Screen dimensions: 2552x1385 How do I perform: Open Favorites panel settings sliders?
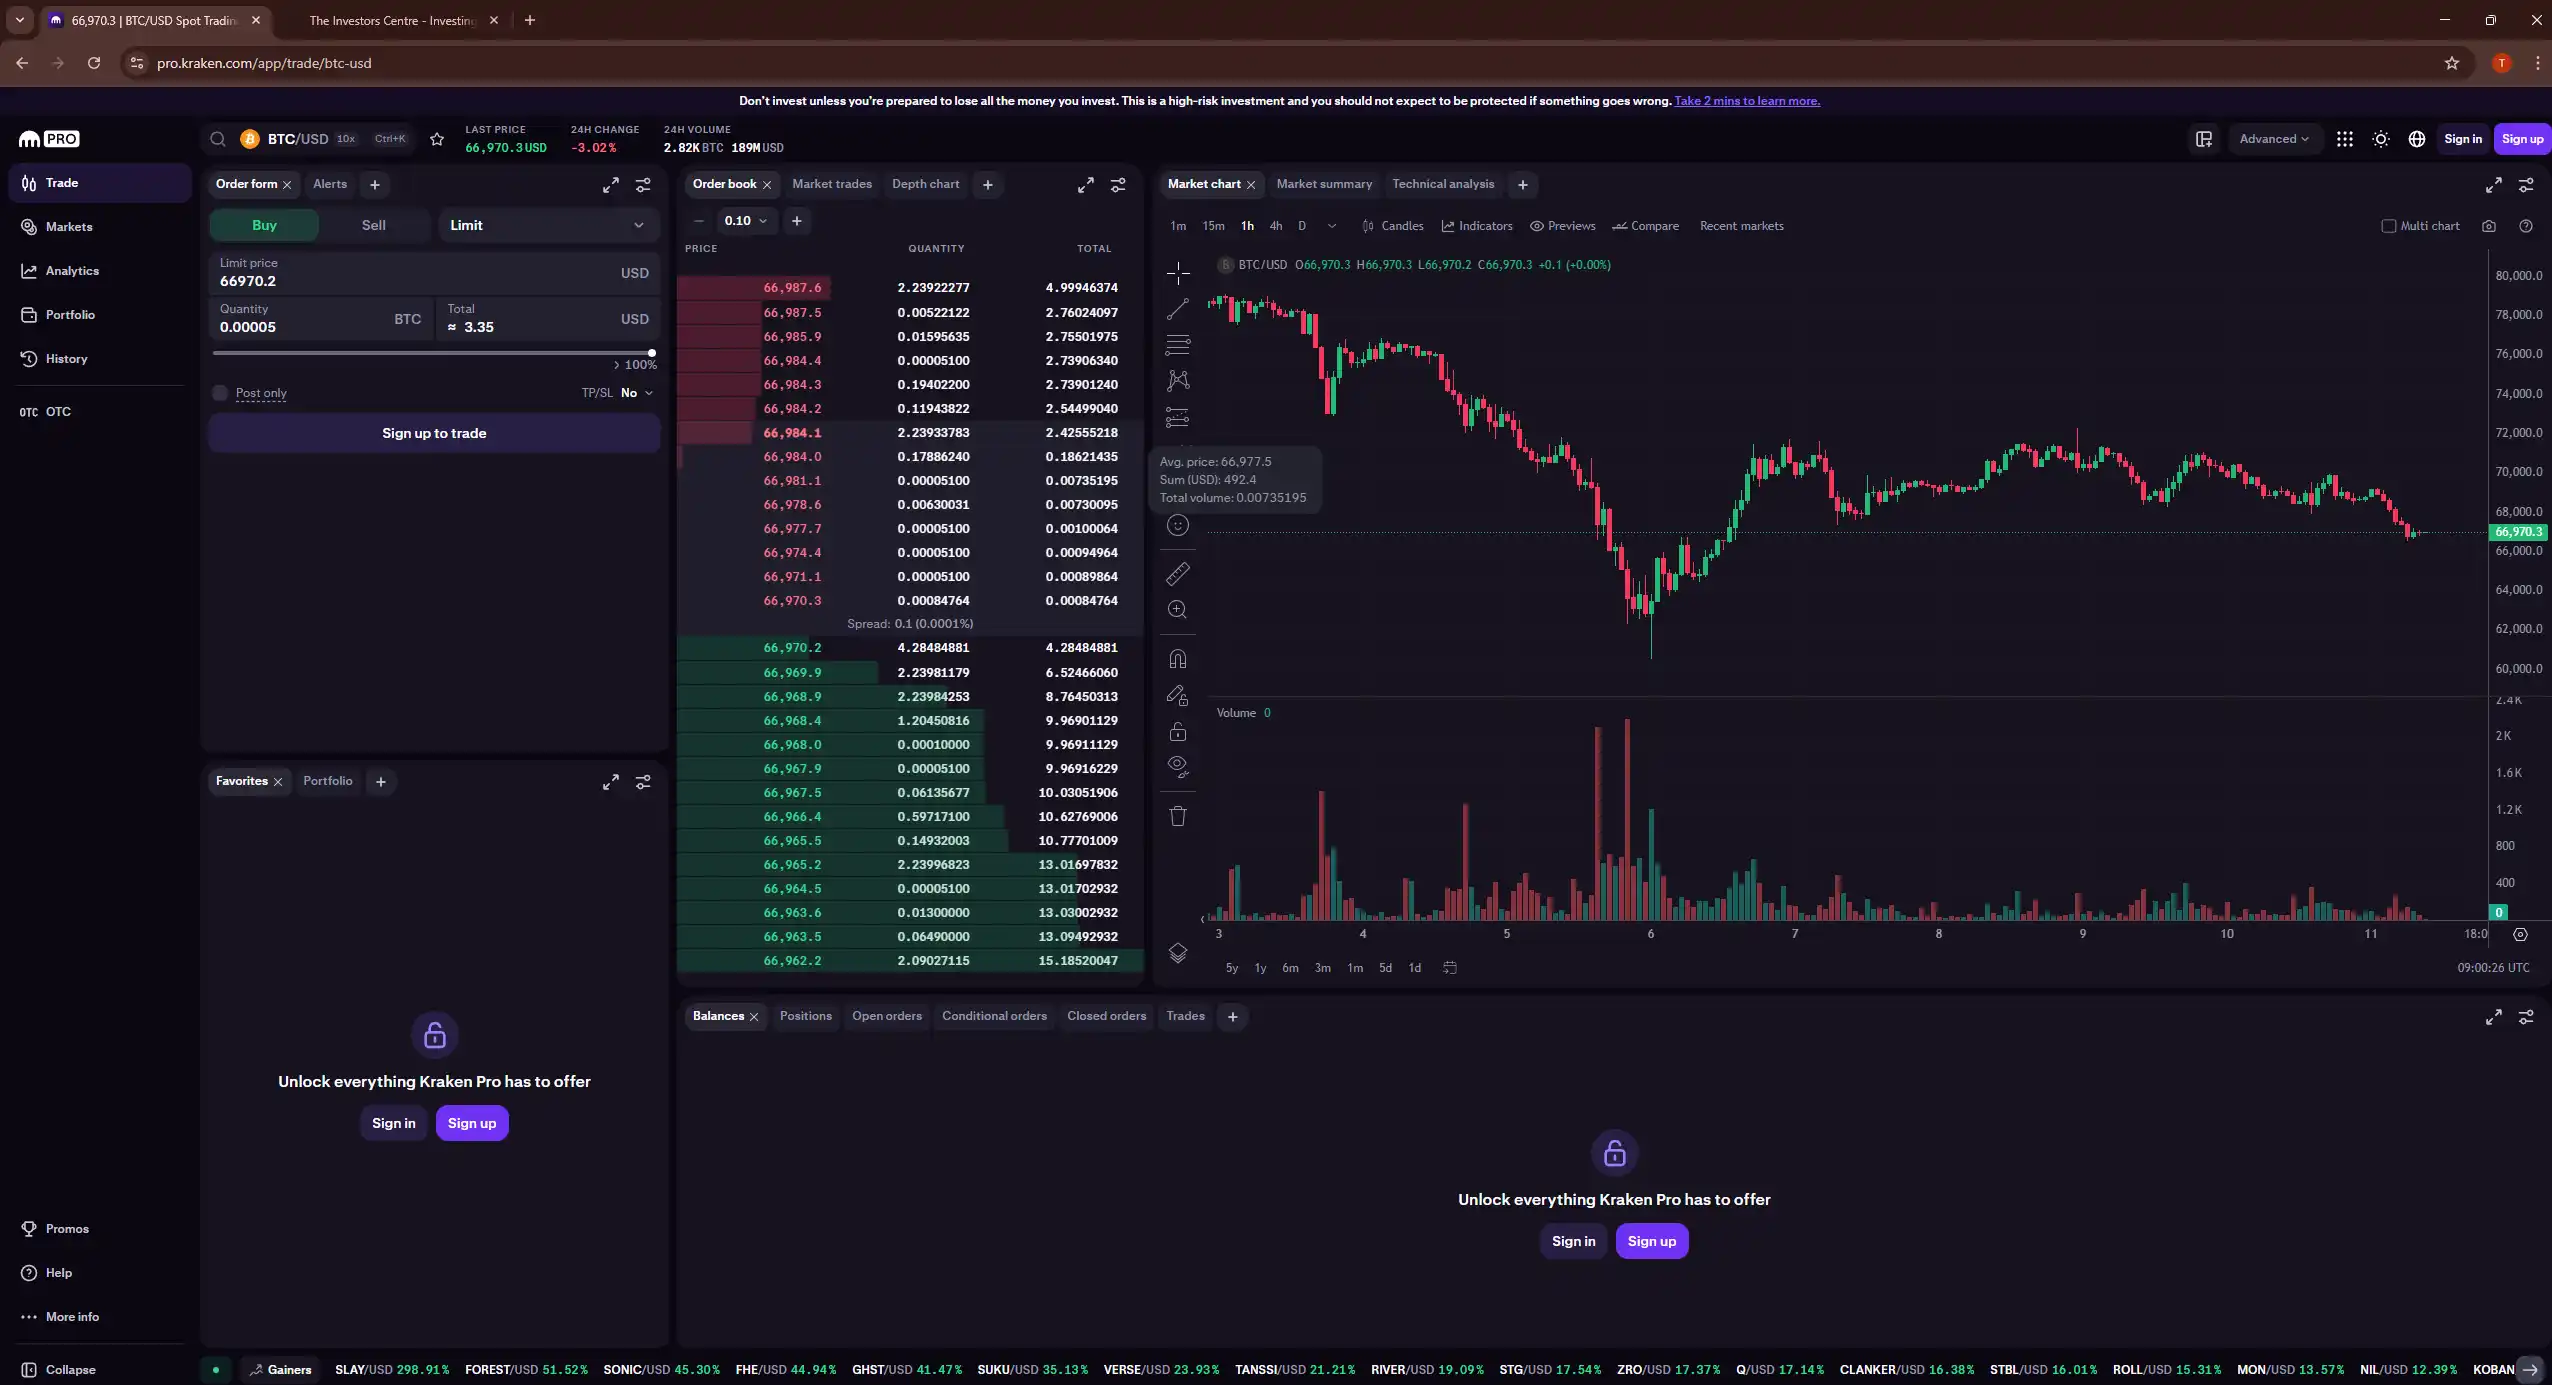pyautogui.click(x=643, y=782)
